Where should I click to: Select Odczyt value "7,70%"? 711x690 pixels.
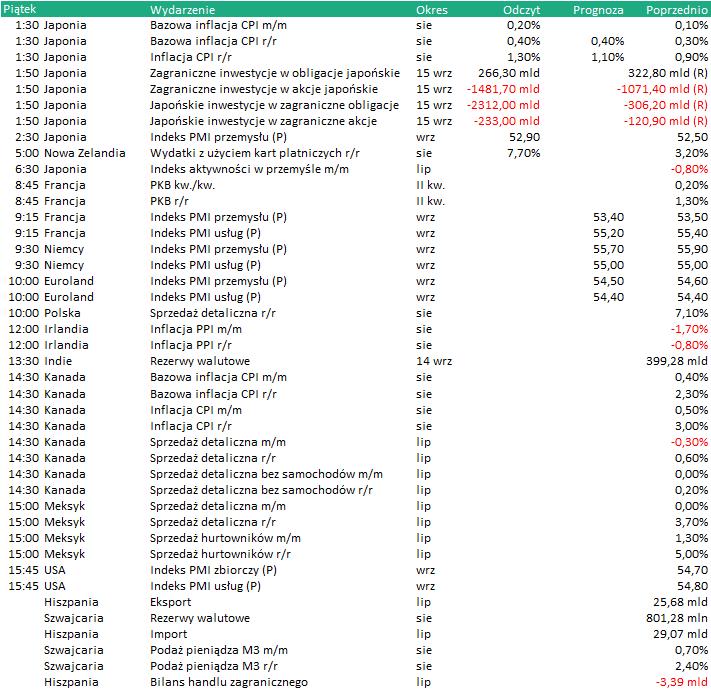[x=523, y=153]
